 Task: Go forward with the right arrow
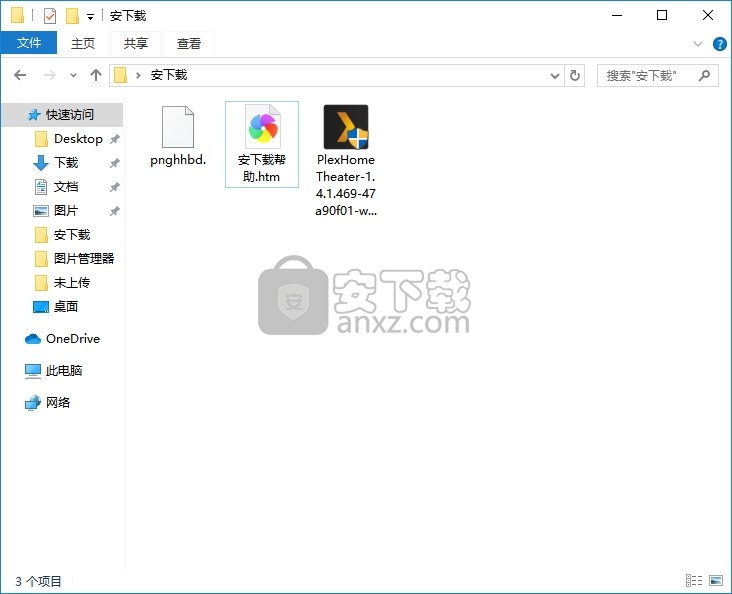tap(49, 75)
